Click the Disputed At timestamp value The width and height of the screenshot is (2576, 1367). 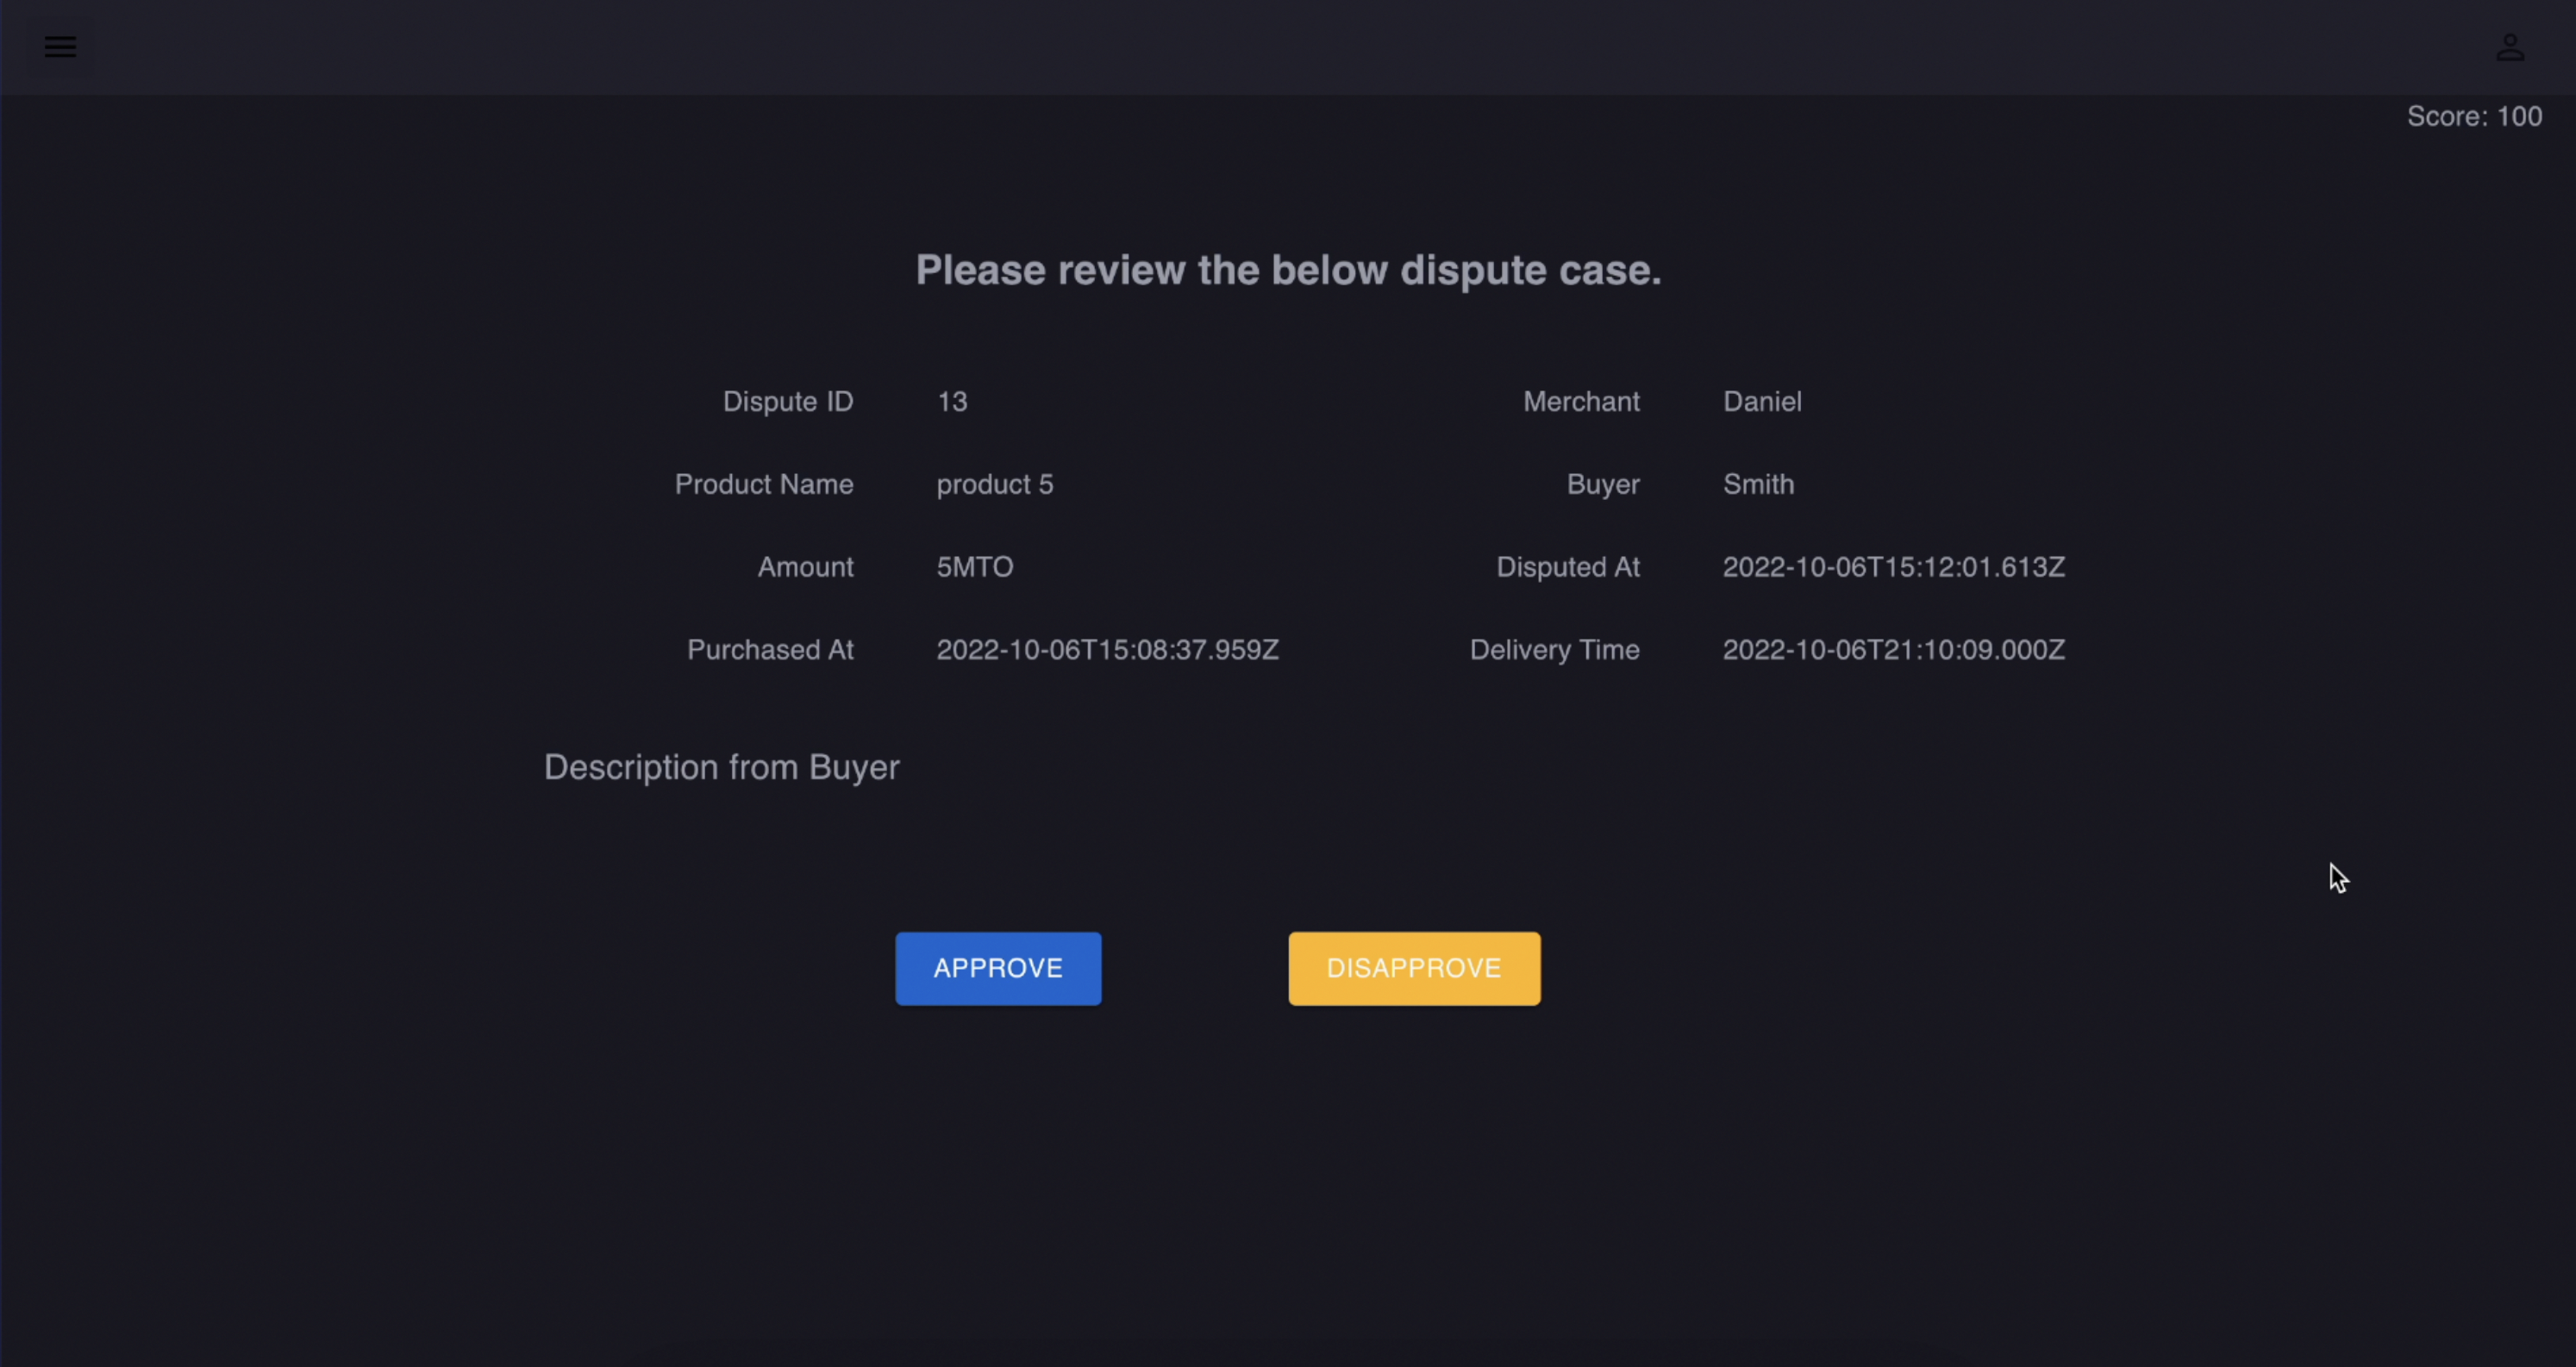1892,567
